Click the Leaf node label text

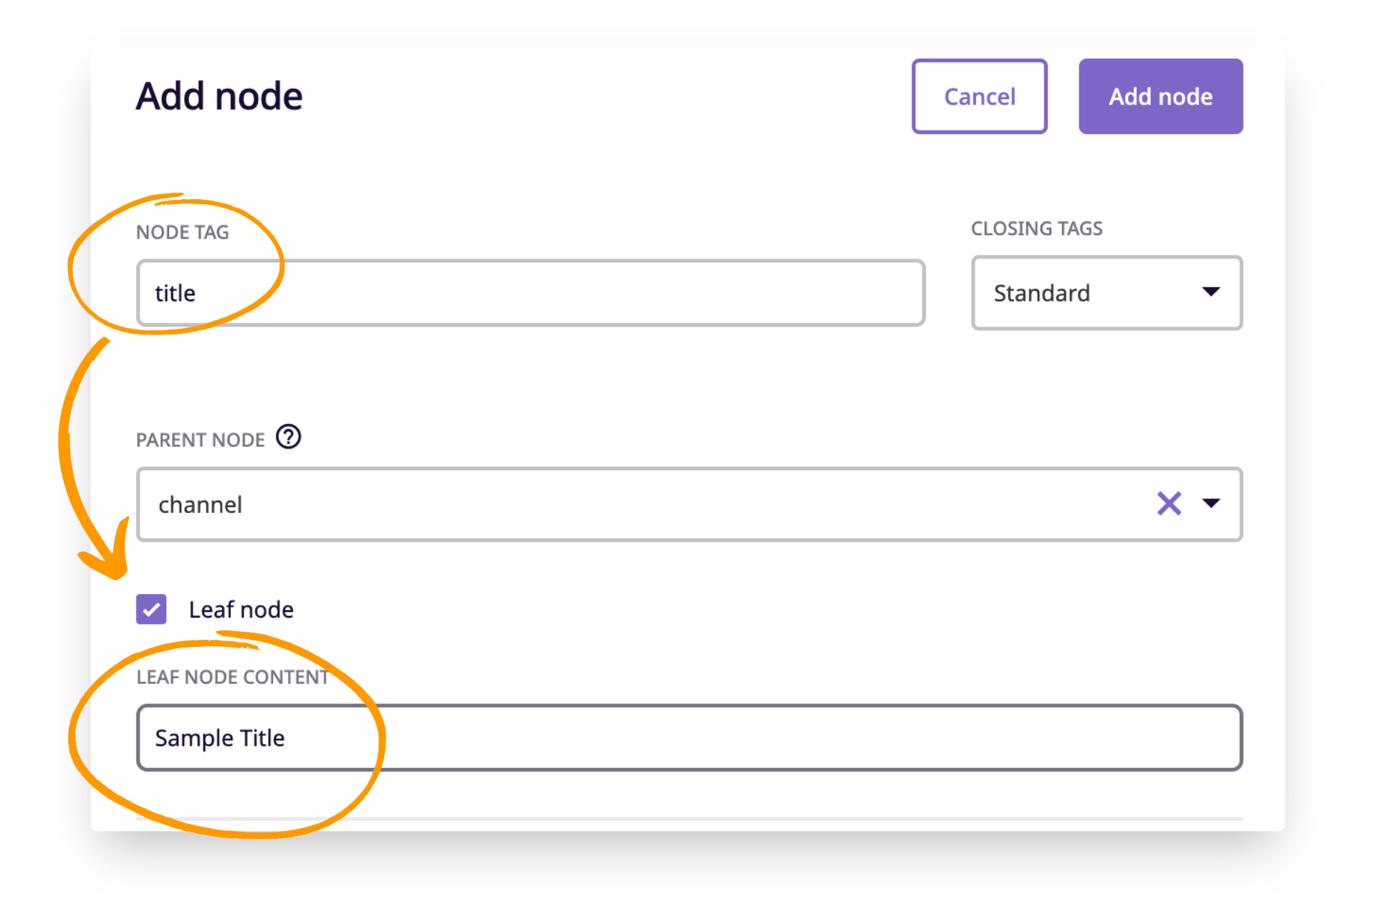click(x=241, y=609)
